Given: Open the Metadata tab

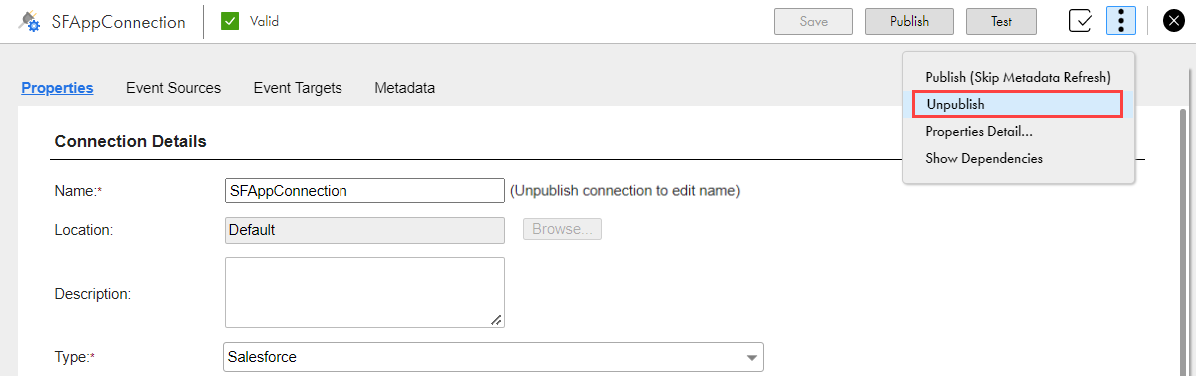Looking at the screenshot, I should click(x=404, y=88).
